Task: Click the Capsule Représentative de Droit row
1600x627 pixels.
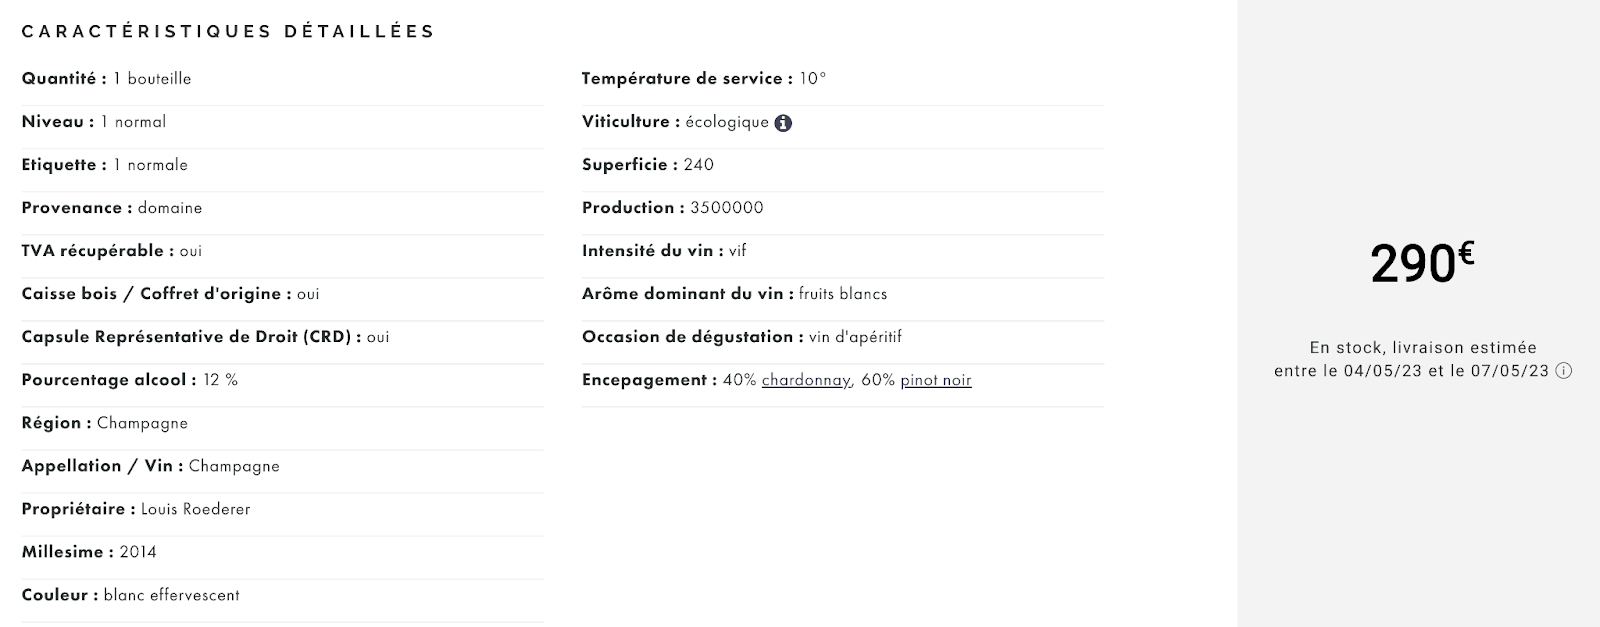Action: point(283,337)
